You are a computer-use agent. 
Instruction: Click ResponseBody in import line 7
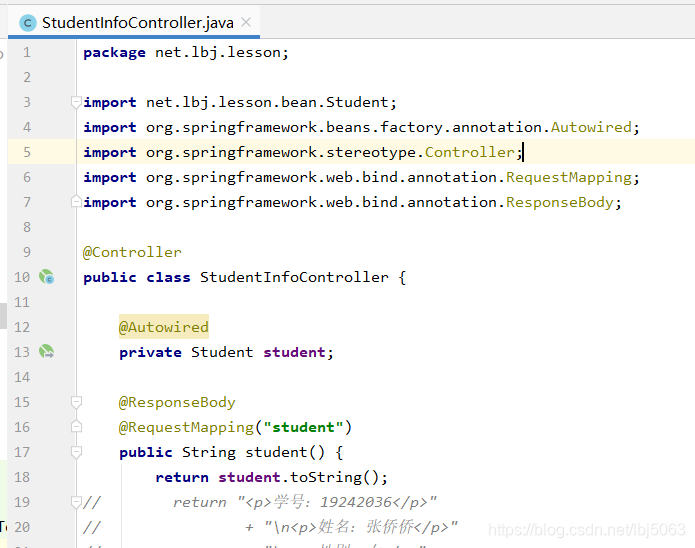click(x=560, y=203)
